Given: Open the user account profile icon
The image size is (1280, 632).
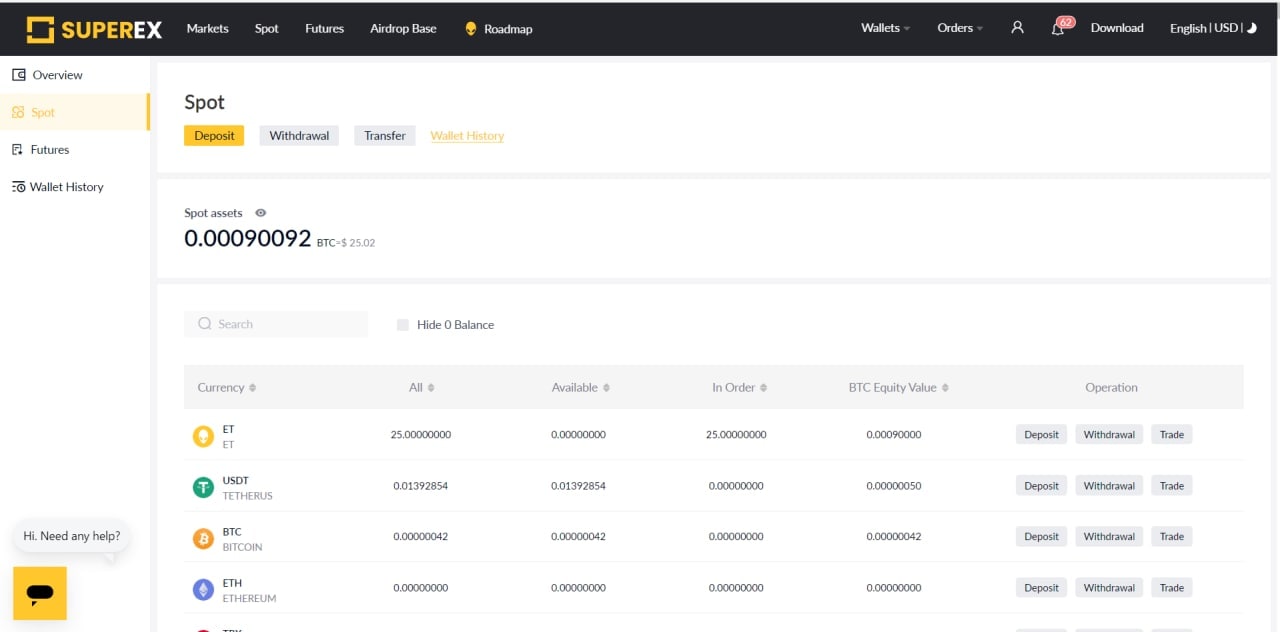Looking at the screenshot, I should coord(1017,28).
